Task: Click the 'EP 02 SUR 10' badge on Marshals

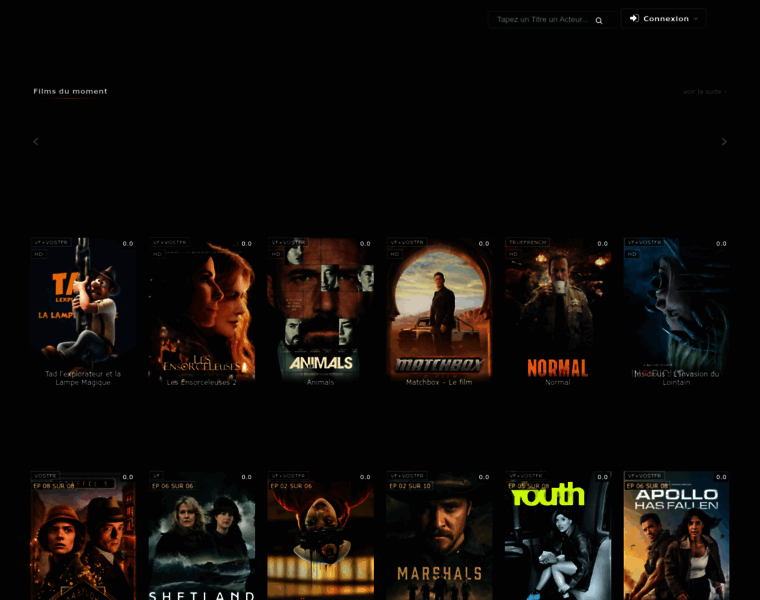Action: coord(410,486)
